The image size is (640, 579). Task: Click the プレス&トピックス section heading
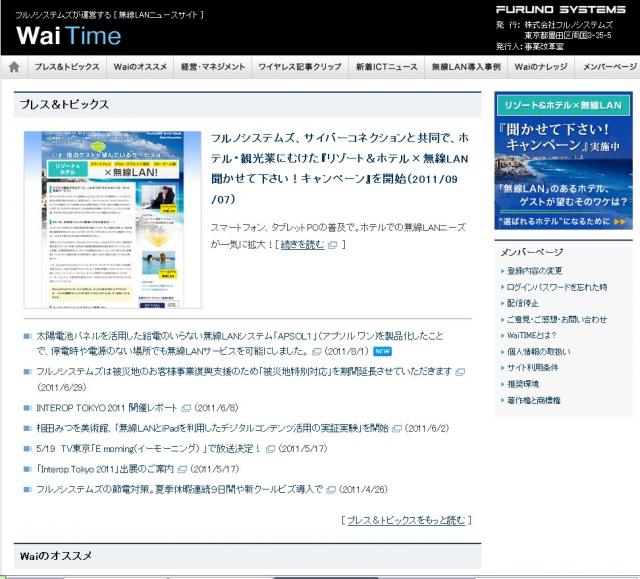(64, 104)
